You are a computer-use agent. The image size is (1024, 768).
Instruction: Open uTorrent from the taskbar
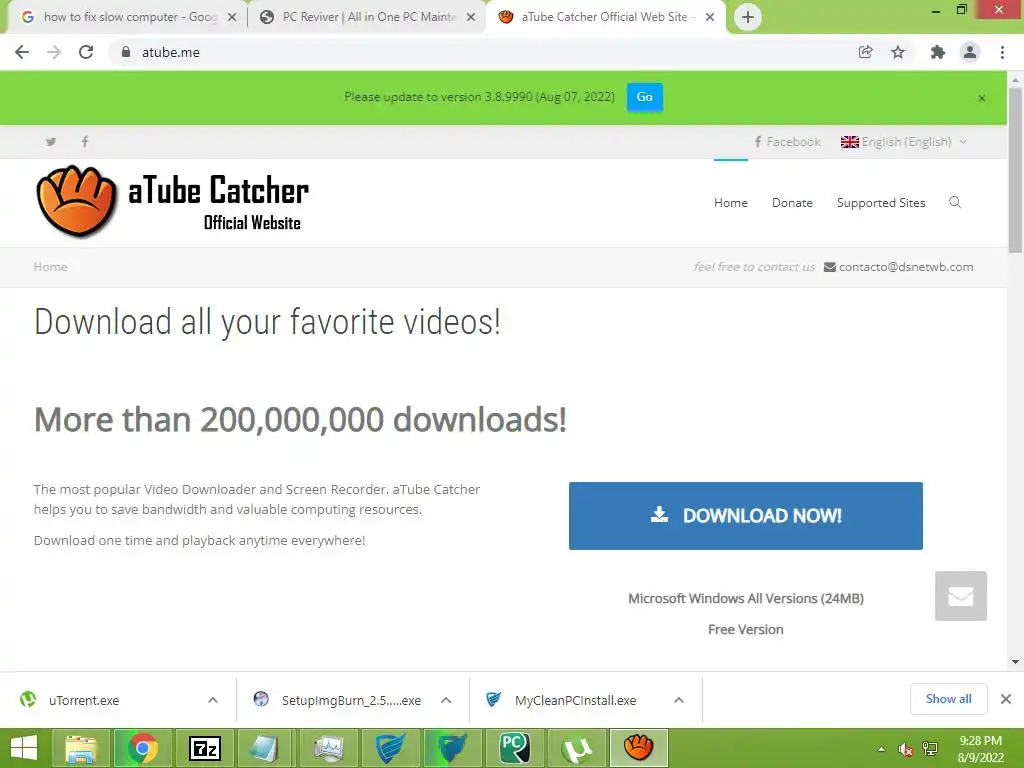[x=577, y=748]
